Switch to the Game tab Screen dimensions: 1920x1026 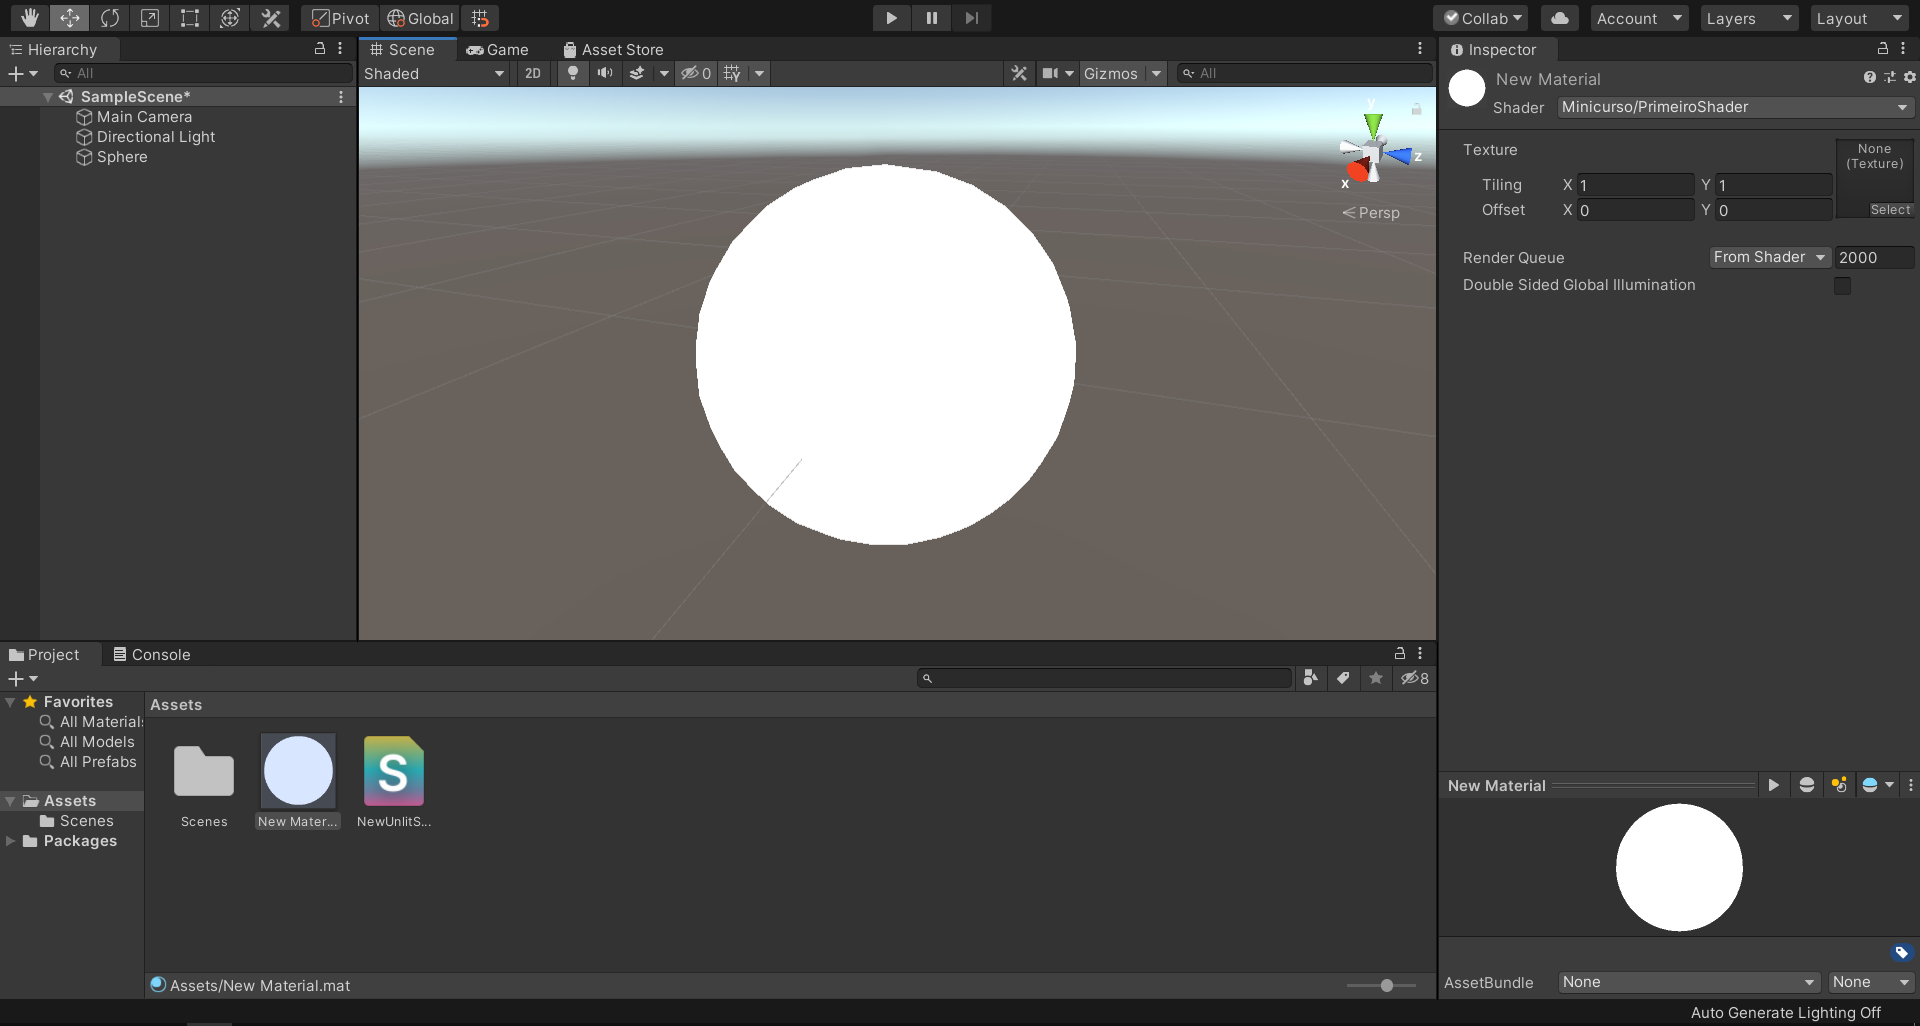tap(498, 49)
